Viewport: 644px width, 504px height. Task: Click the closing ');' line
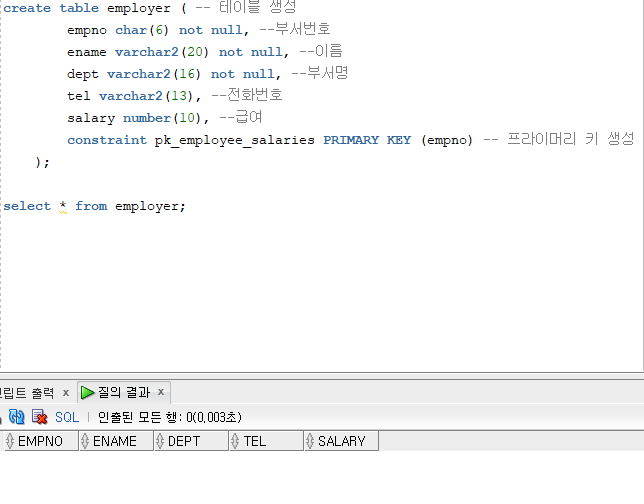42,162
